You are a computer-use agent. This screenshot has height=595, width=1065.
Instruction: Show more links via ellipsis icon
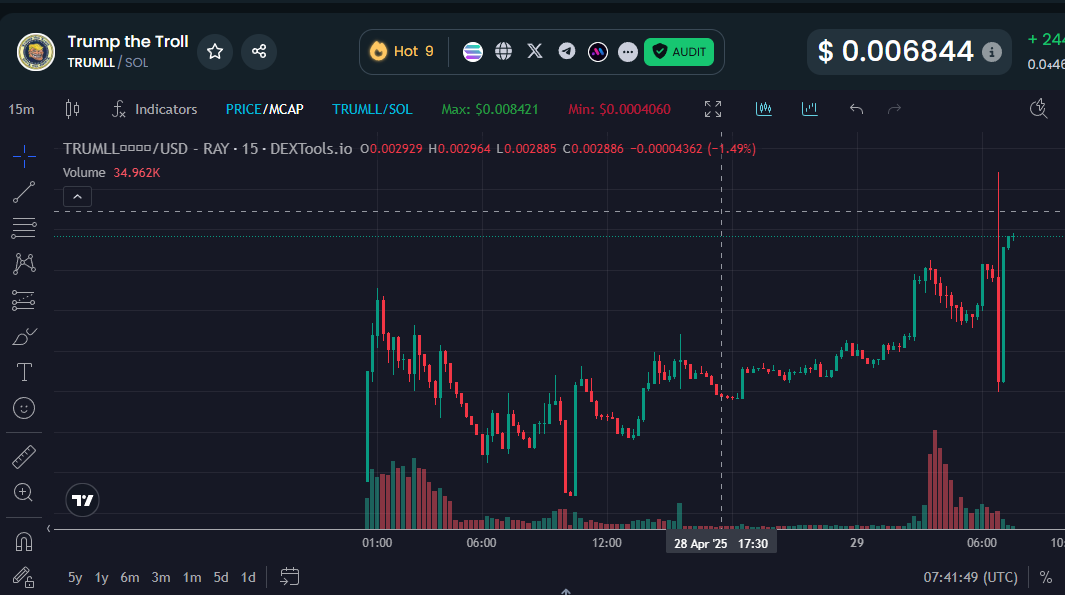[x=628, y=52]
